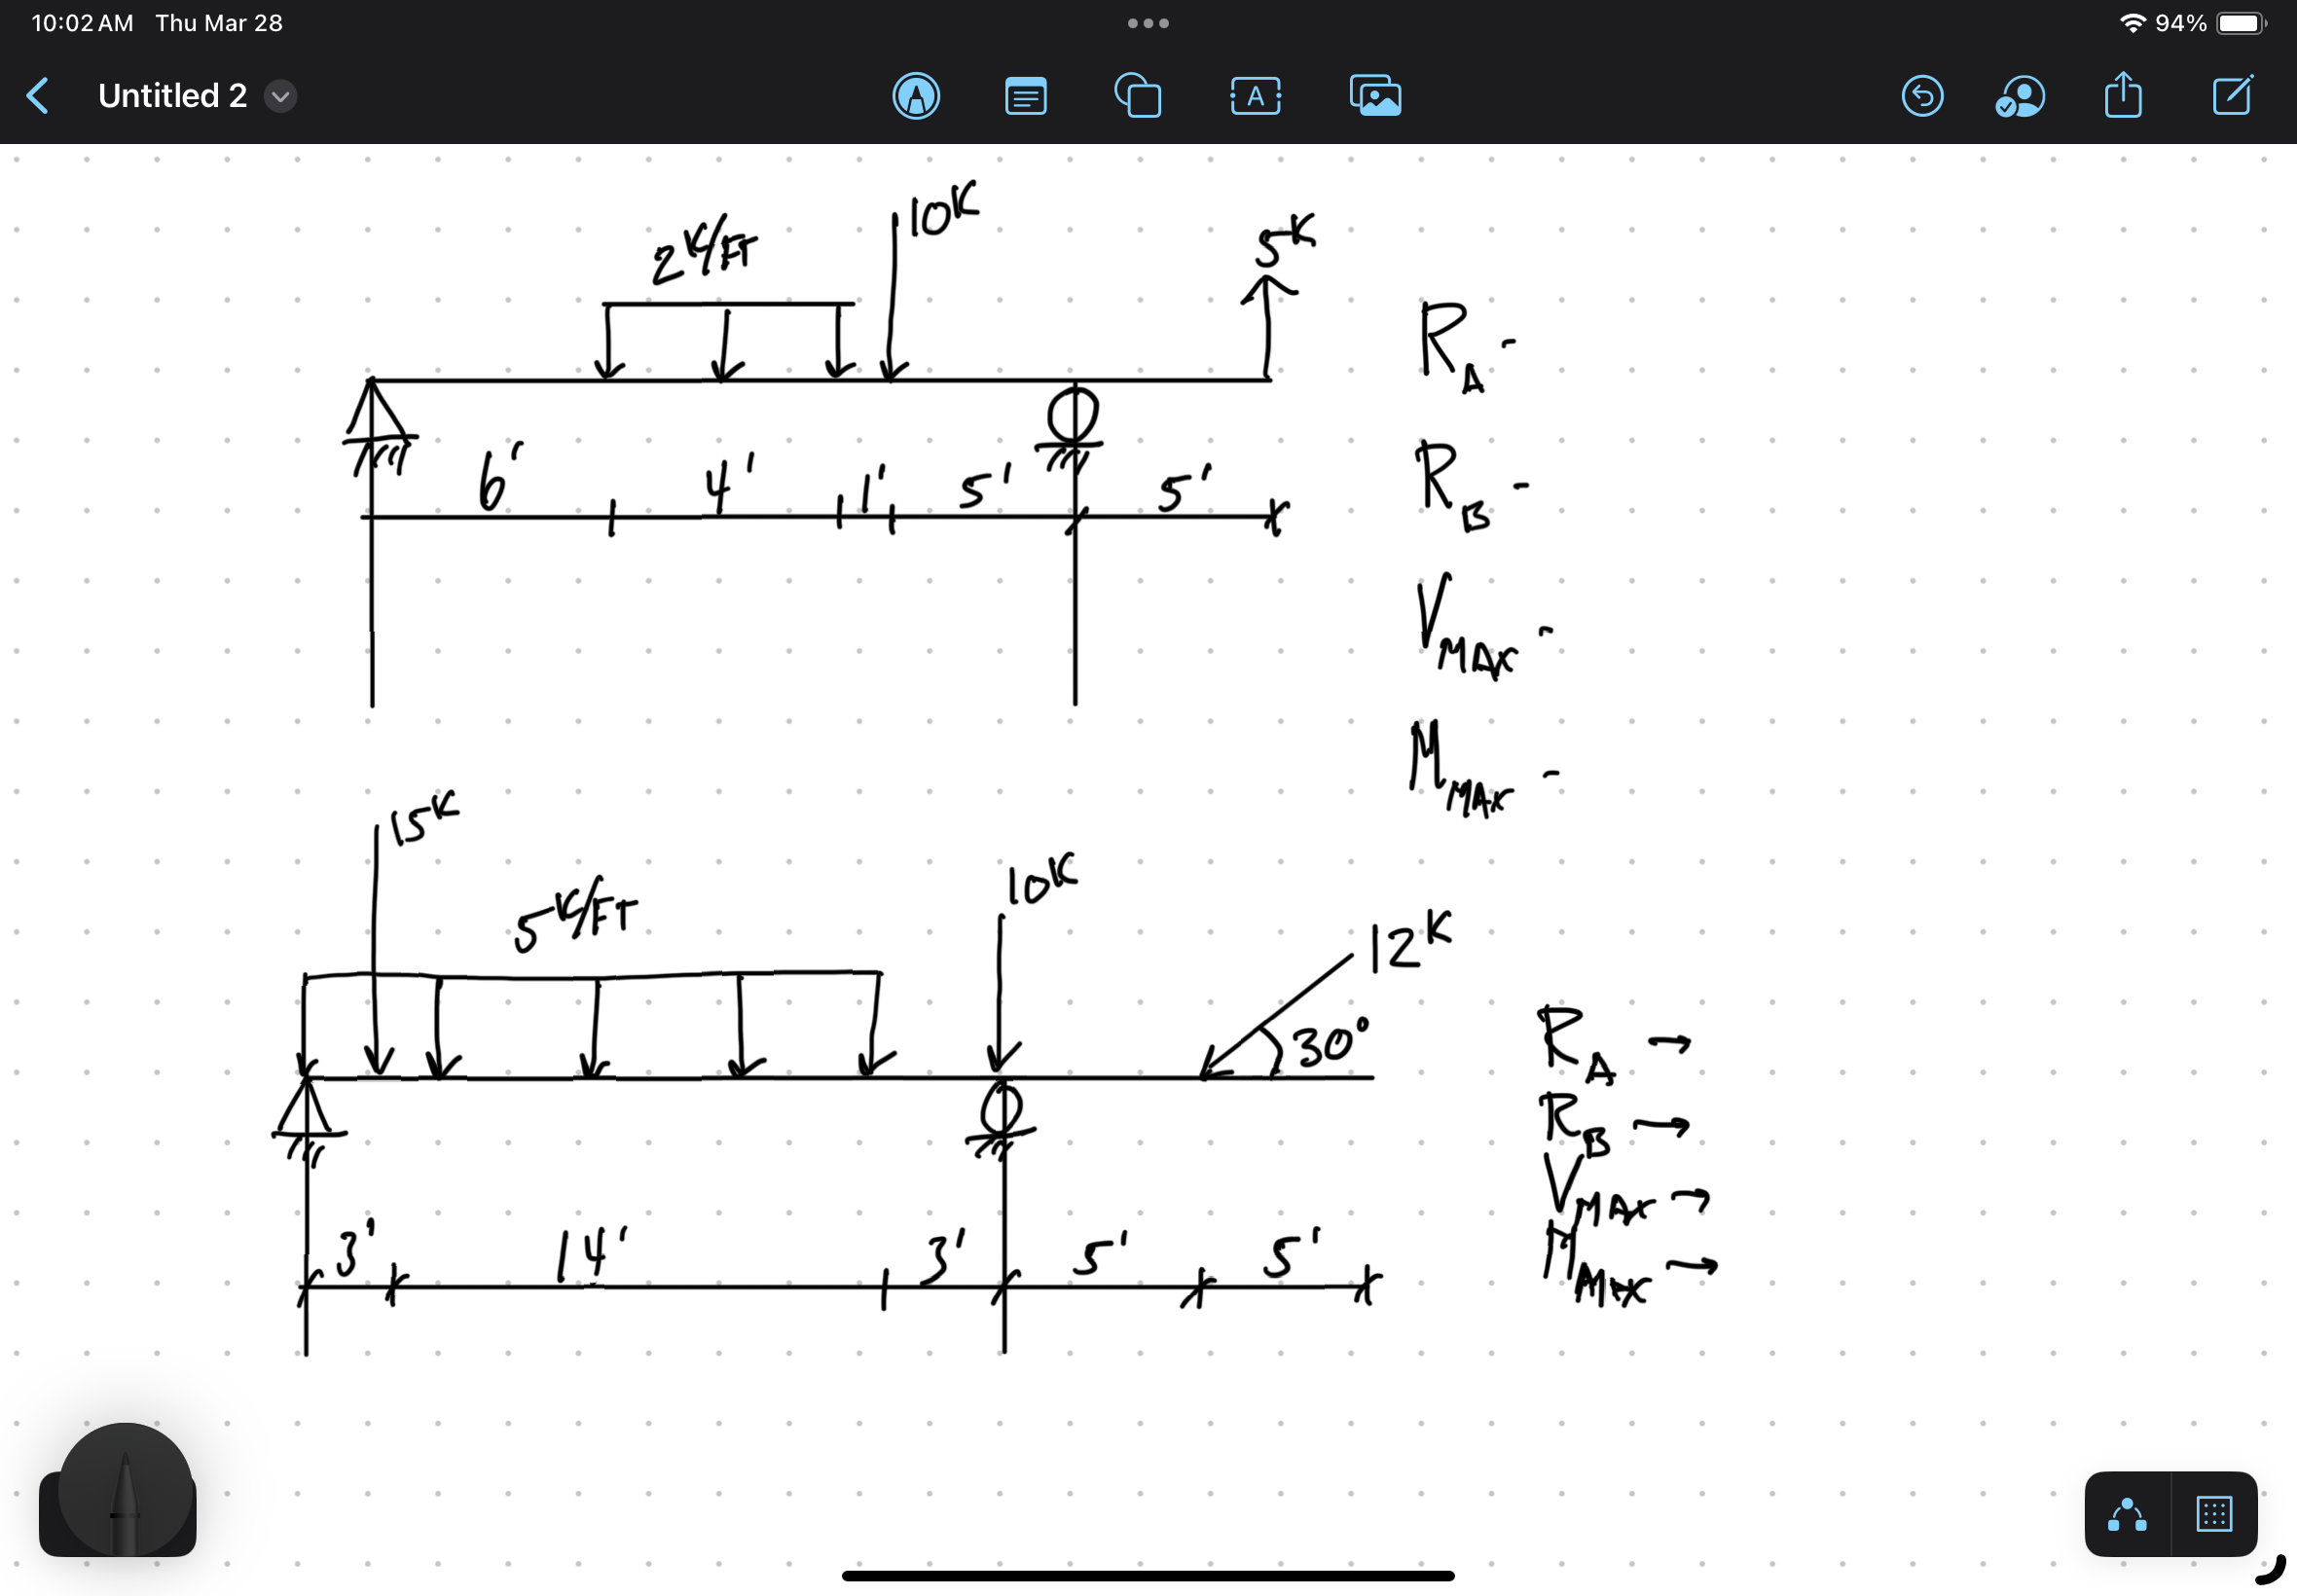The height and width of the screenshot is (1596, 2297).
Task: Create a new board
Action: pyautogui.click(x=2232, y=96)
